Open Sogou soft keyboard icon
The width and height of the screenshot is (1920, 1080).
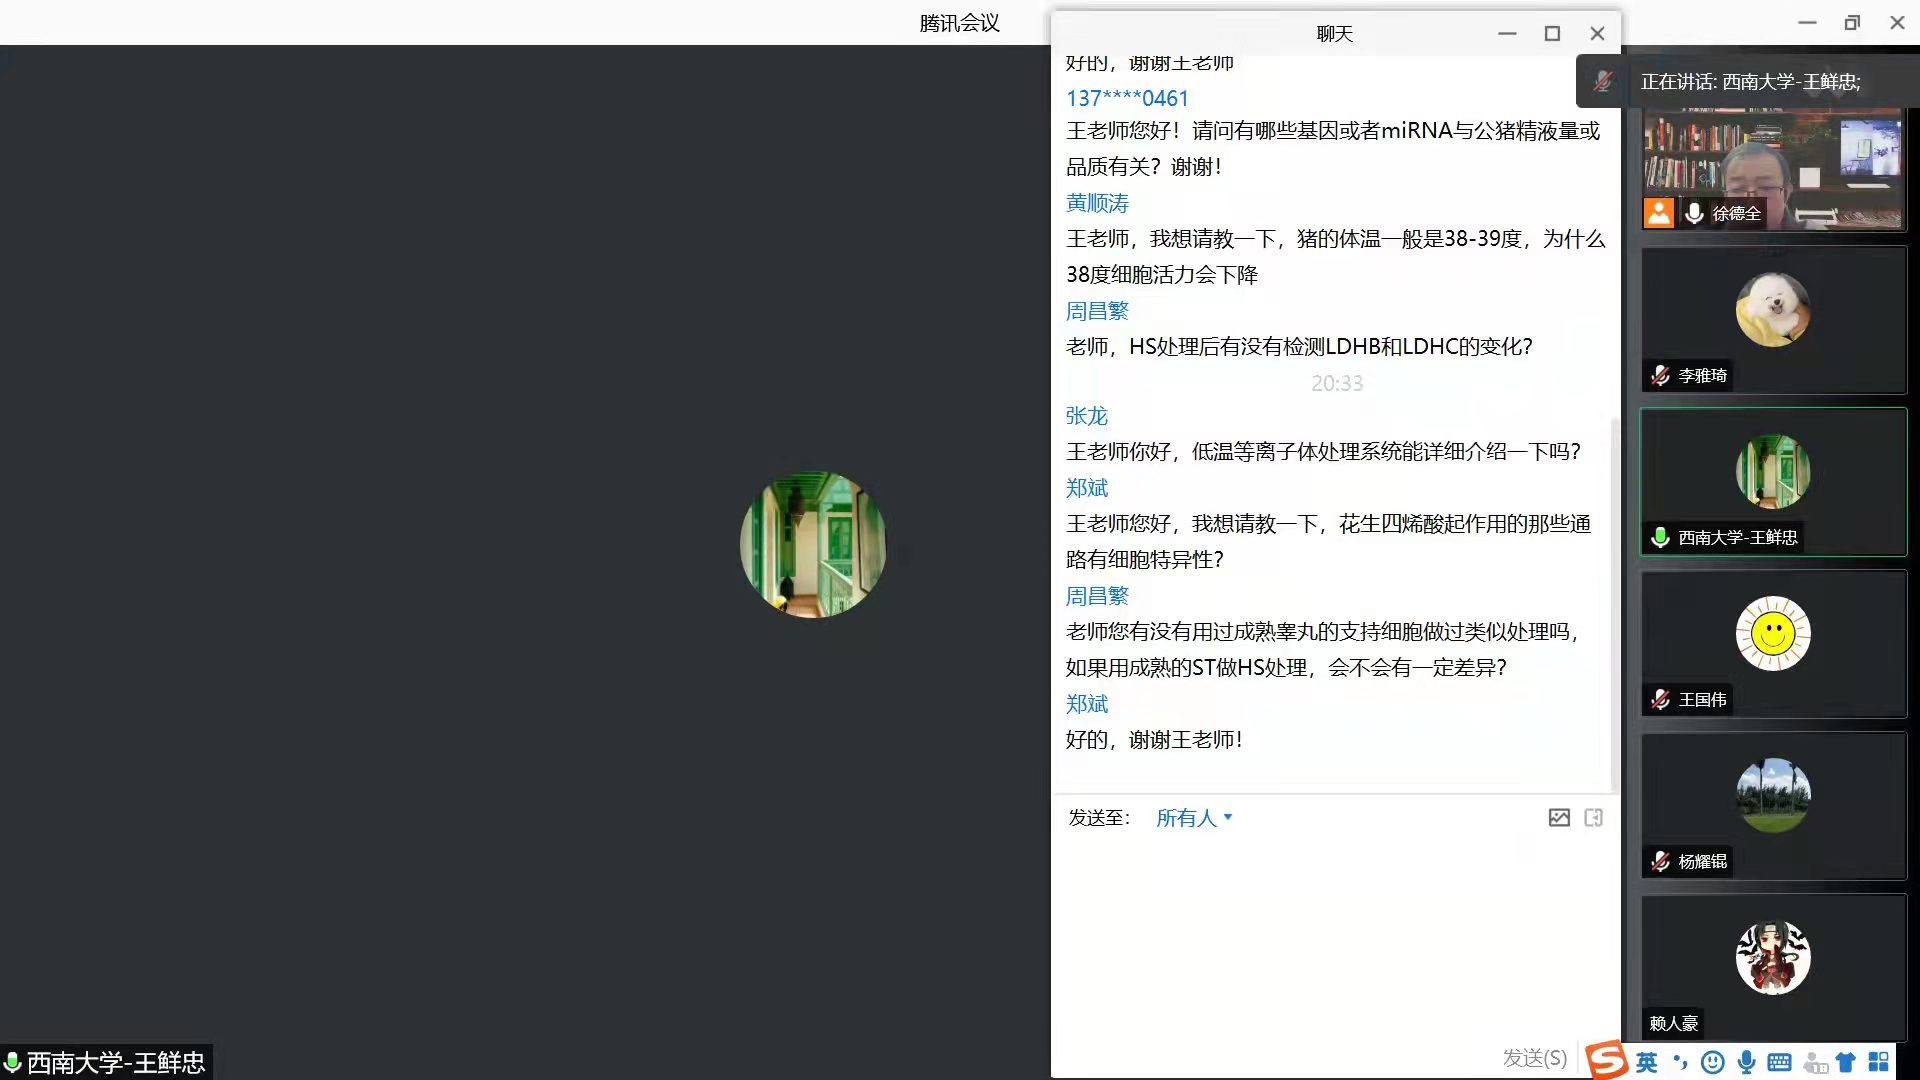pyautogui.click(x=1779, y=1062)
